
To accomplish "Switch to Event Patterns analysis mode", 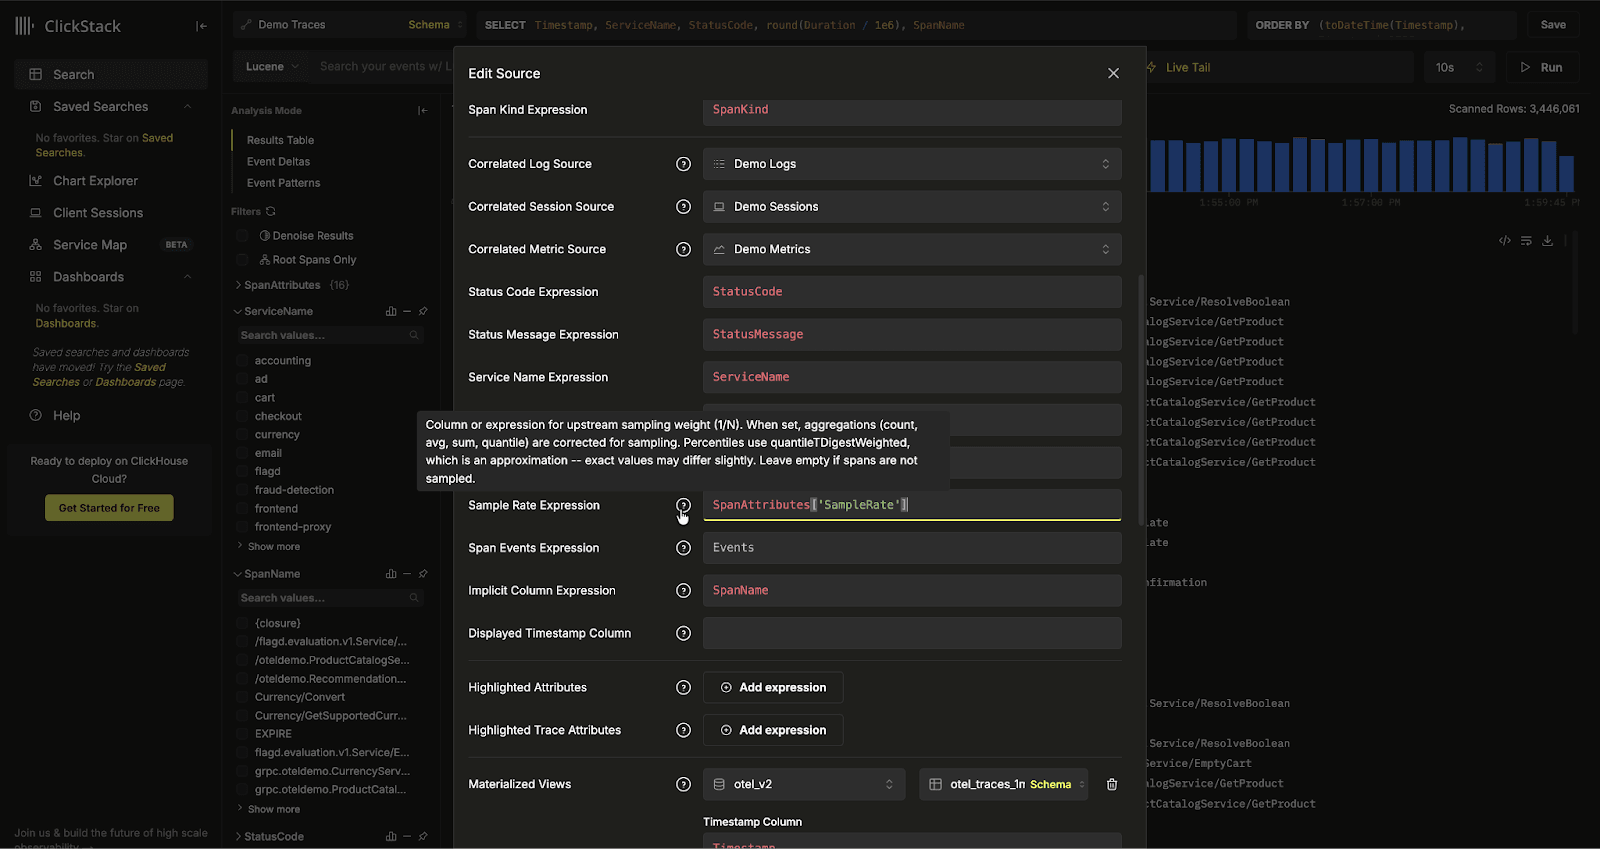I will [x=283, y=183].
